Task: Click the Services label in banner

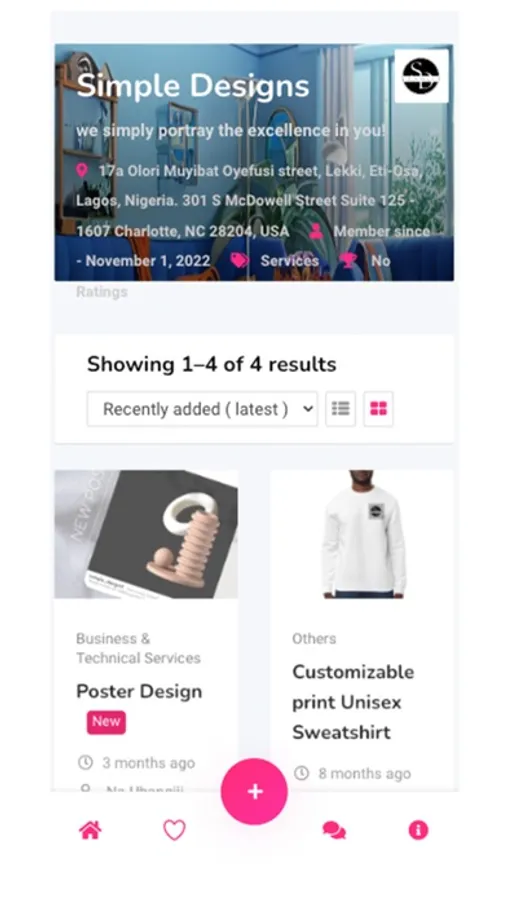Action: click(x=289, y=261)
